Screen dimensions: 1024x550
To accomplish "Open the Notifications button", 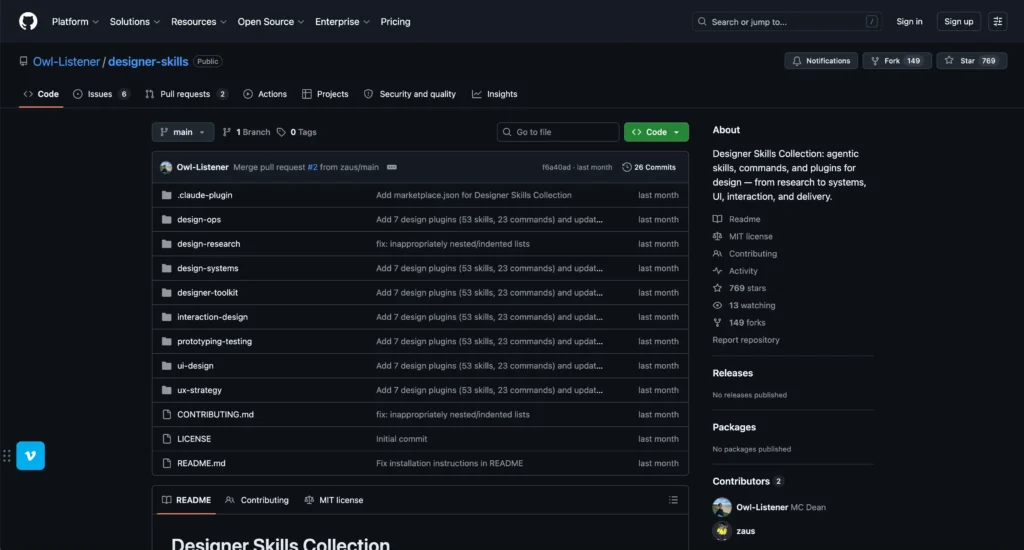I will tap(821, 61).
